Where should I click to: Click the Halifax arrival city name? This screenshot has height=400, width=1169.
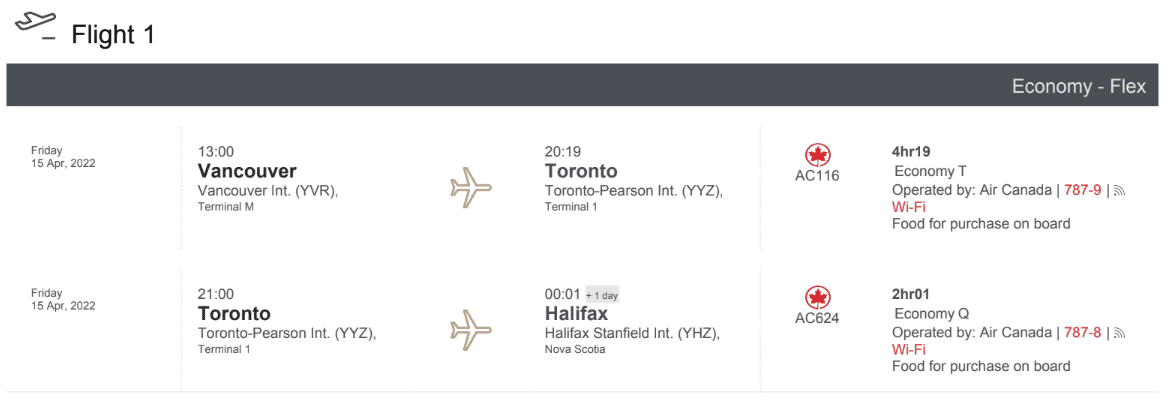pyautogui.click(x=576, y=314)
